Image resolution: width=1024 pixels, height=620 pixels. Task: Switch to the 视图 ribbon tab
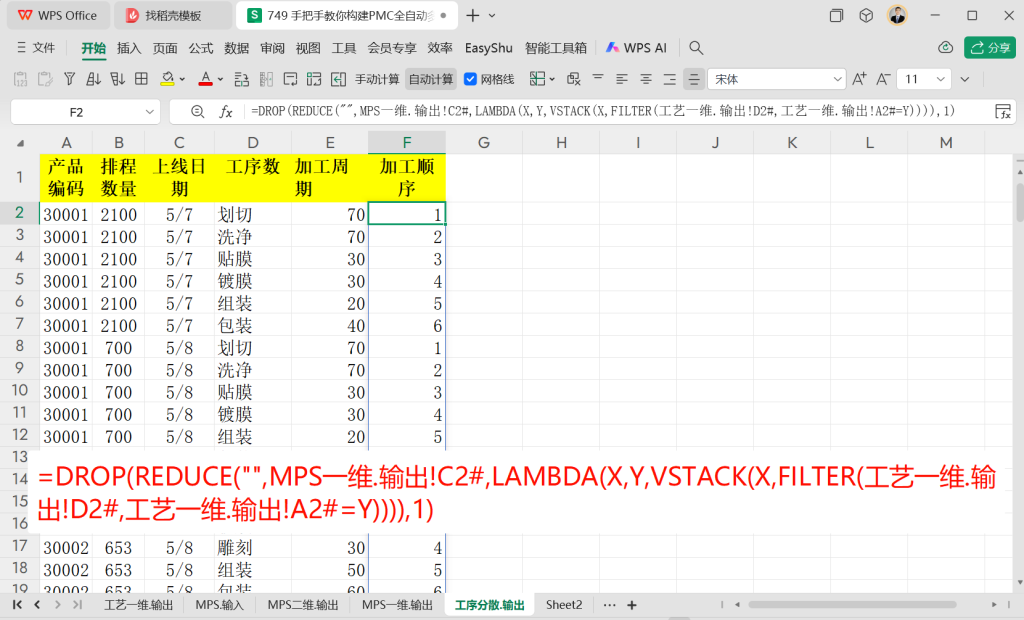point(308,48)
